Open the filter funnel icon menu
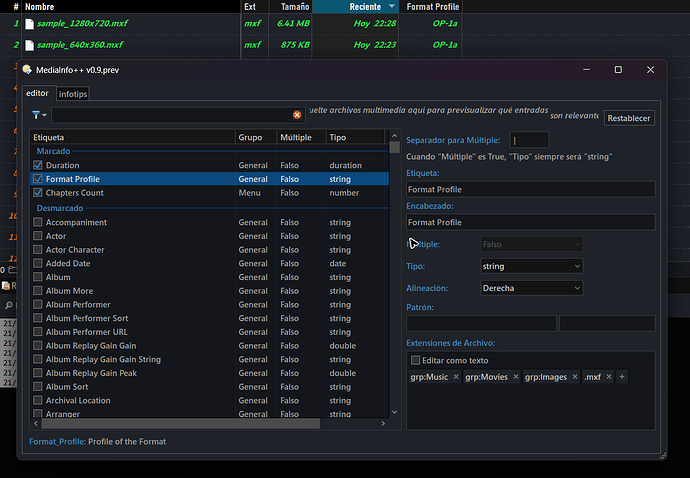This screenshot has height=478, width=690. [39, 116]
